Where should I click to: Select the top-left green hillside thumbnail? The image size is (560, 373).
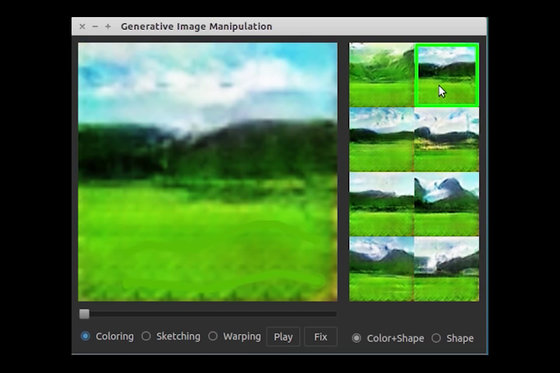coord(381,75)
